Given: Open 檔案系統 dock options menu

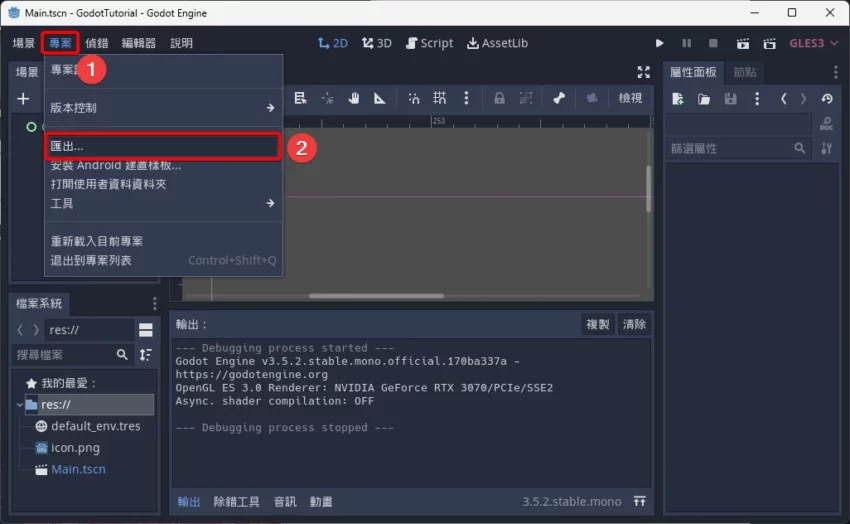Looking at the screenshot, I should (154, 303).
